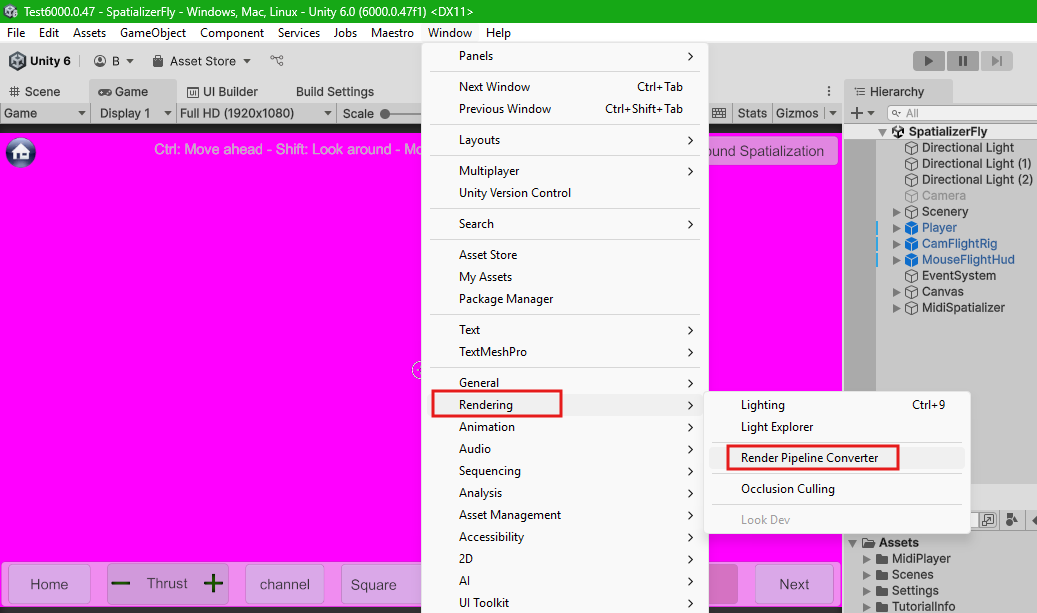Image resolution: width=1037 pixels, height=613 pixels.
Task: Open the Maestro menu
Action: point(392,32)
